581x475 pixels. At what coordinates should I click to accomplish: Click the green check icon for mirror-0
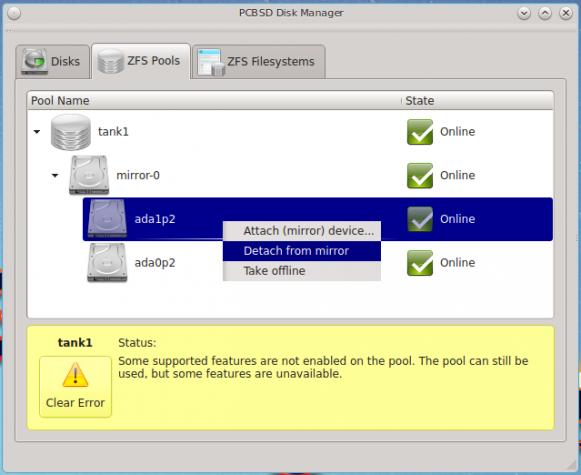pos(420,176)
